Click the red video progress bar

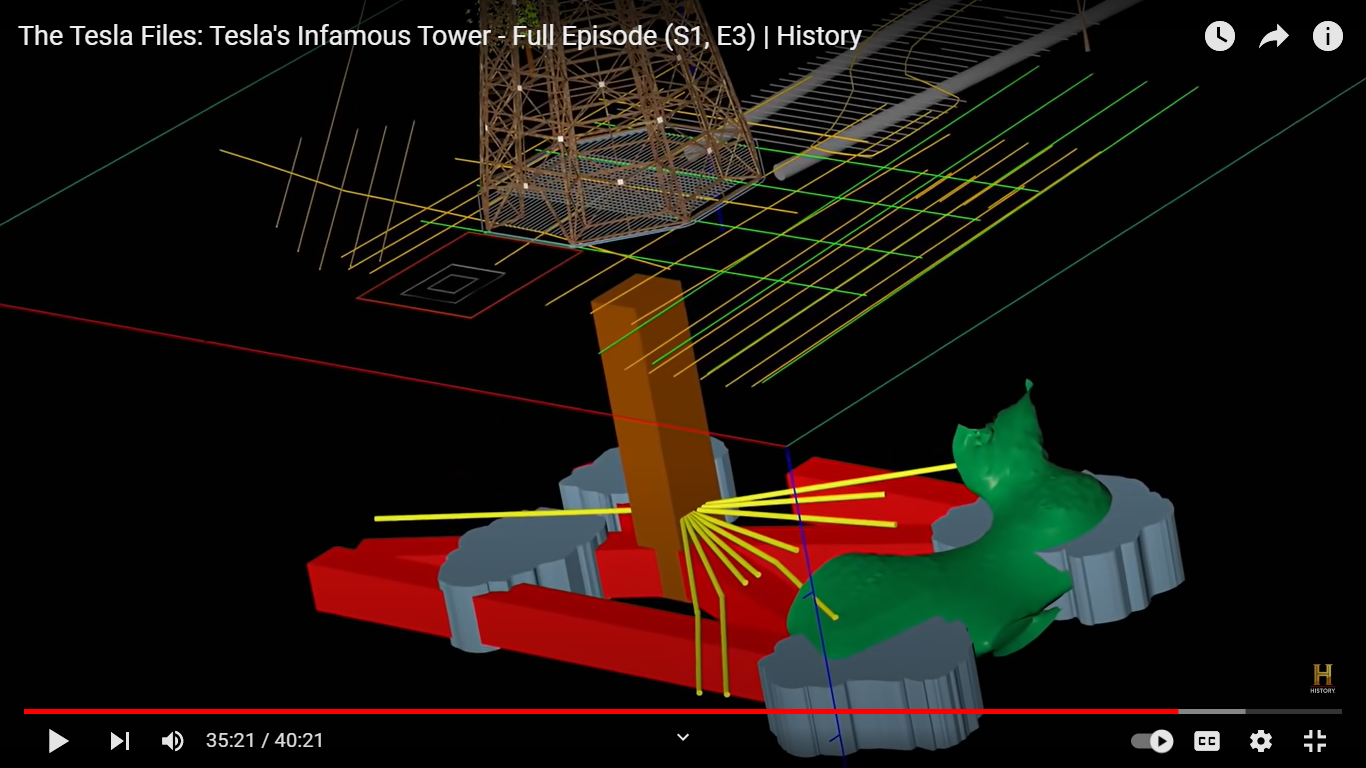click(x=683, y=711)
